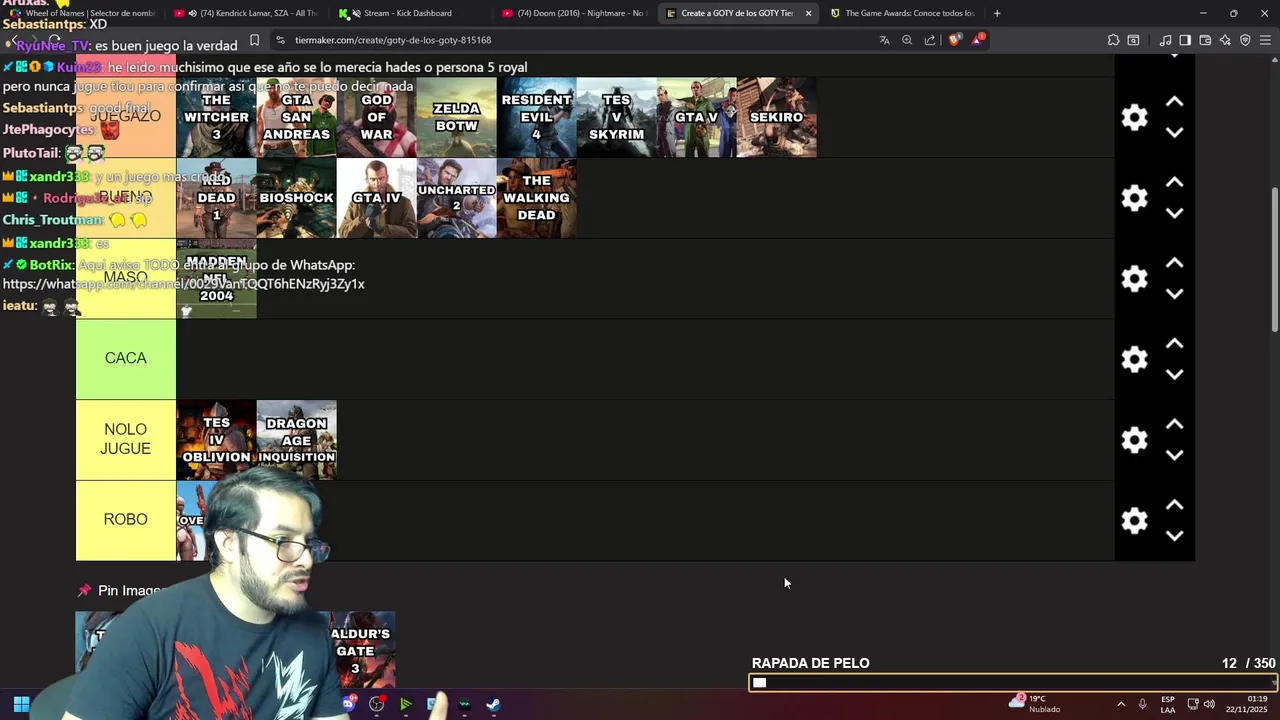Move the ROBO row up

1175,505
